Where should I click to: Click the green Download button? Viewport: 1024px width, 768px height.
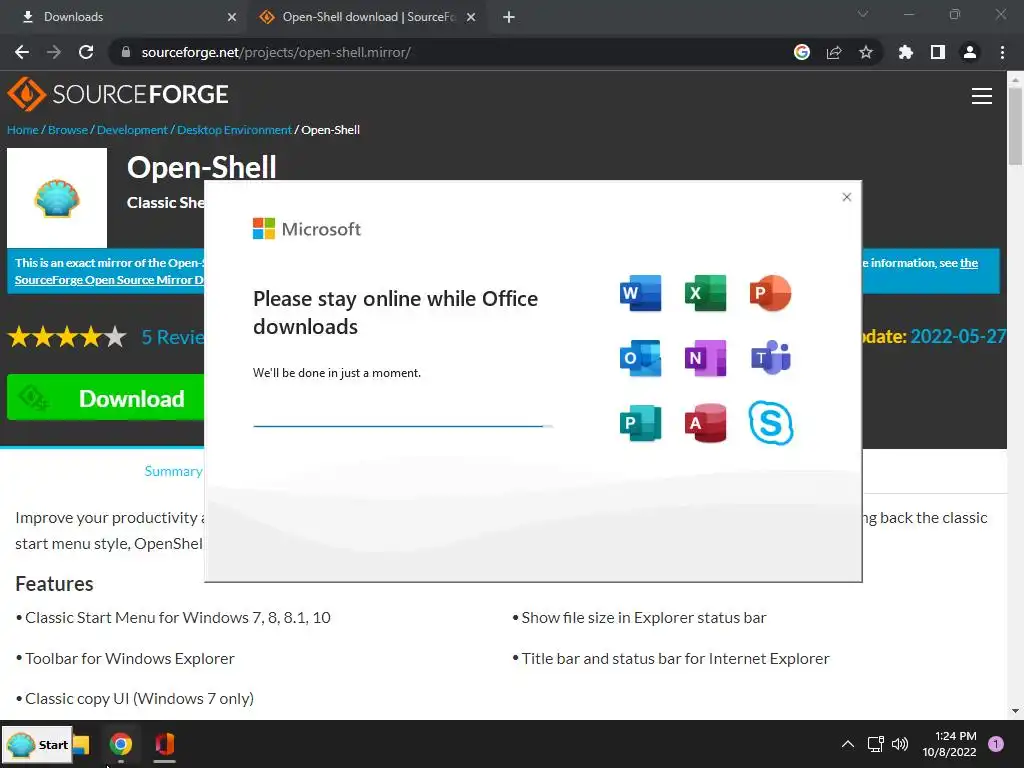tap(106, 398)
